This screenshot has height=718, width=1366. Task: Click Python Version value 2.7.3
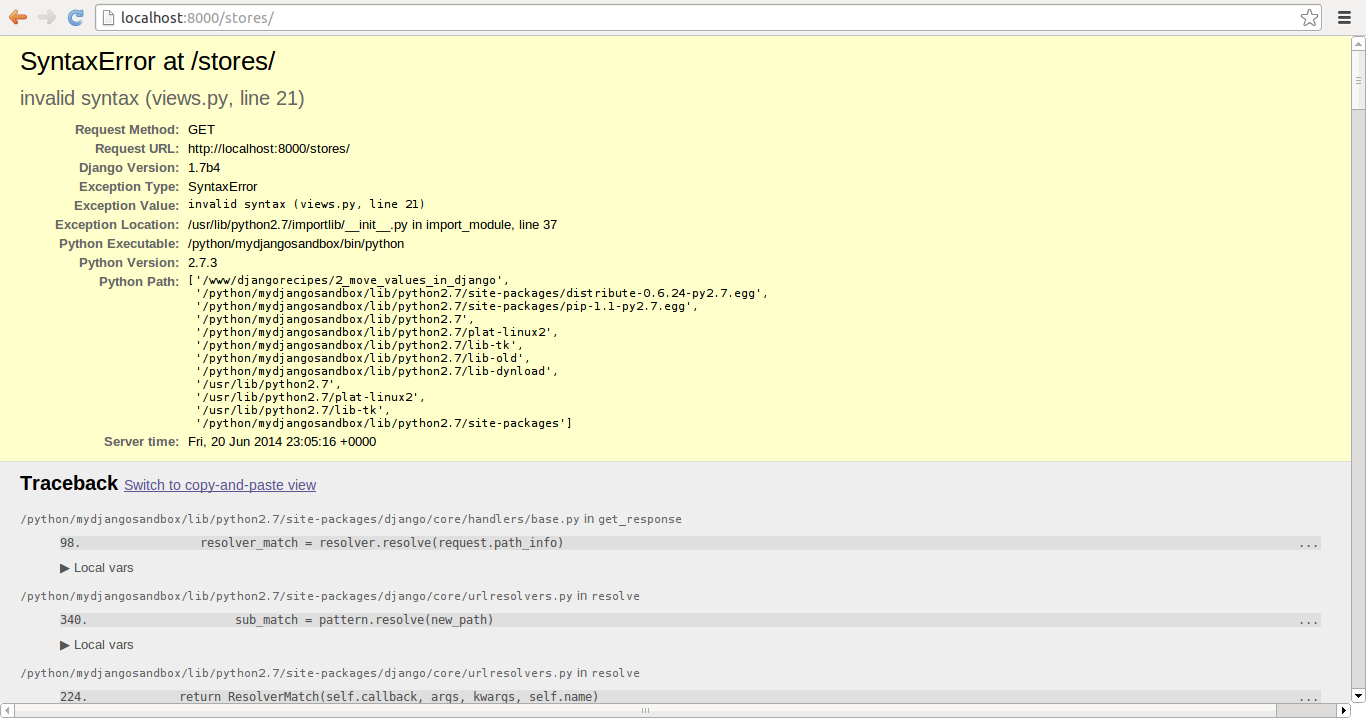coord(202,263)
